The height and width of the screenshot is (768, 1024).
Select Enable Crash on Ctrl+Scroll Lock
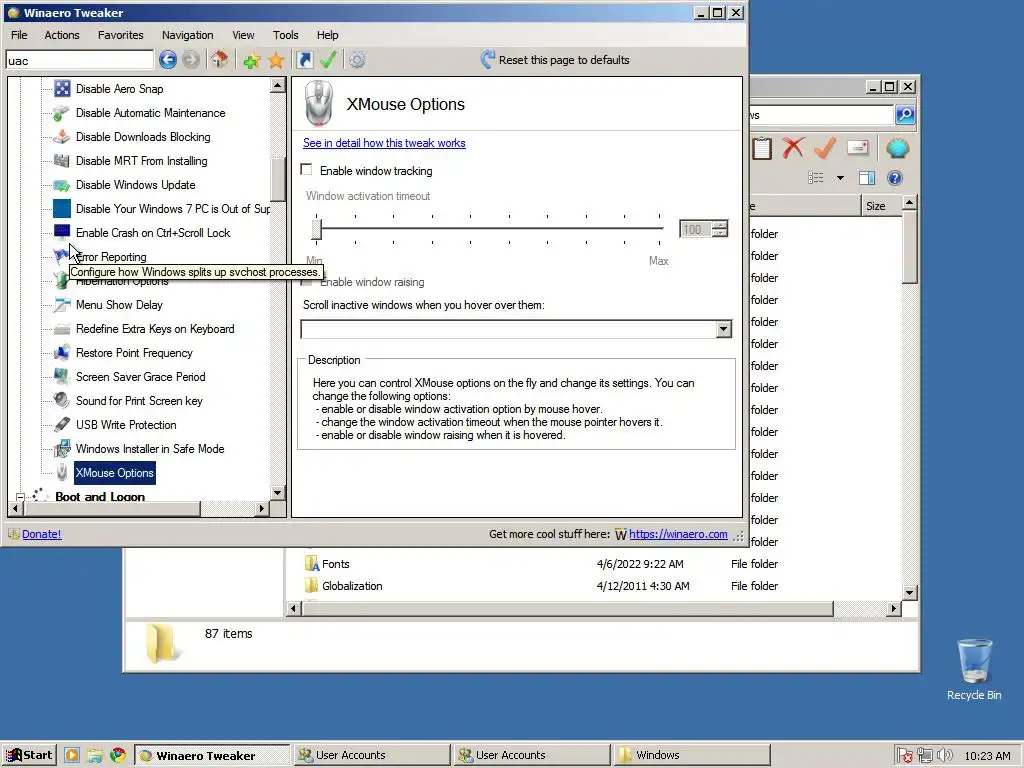153,232
